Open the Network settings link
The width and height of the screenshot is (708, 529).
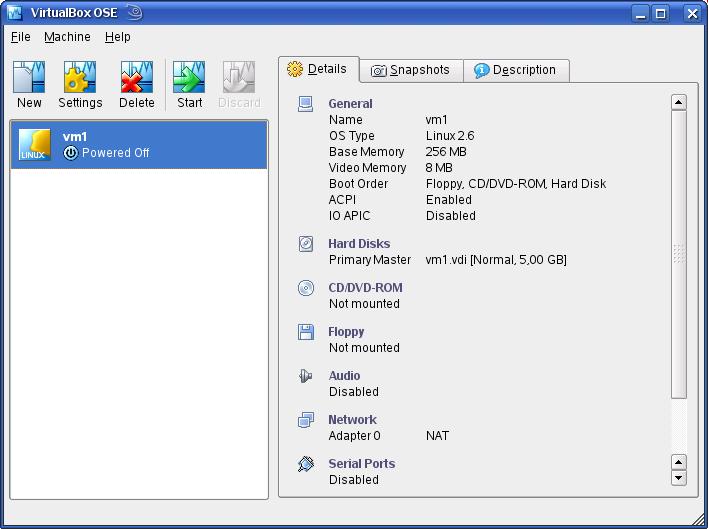(x=352, y=420)
